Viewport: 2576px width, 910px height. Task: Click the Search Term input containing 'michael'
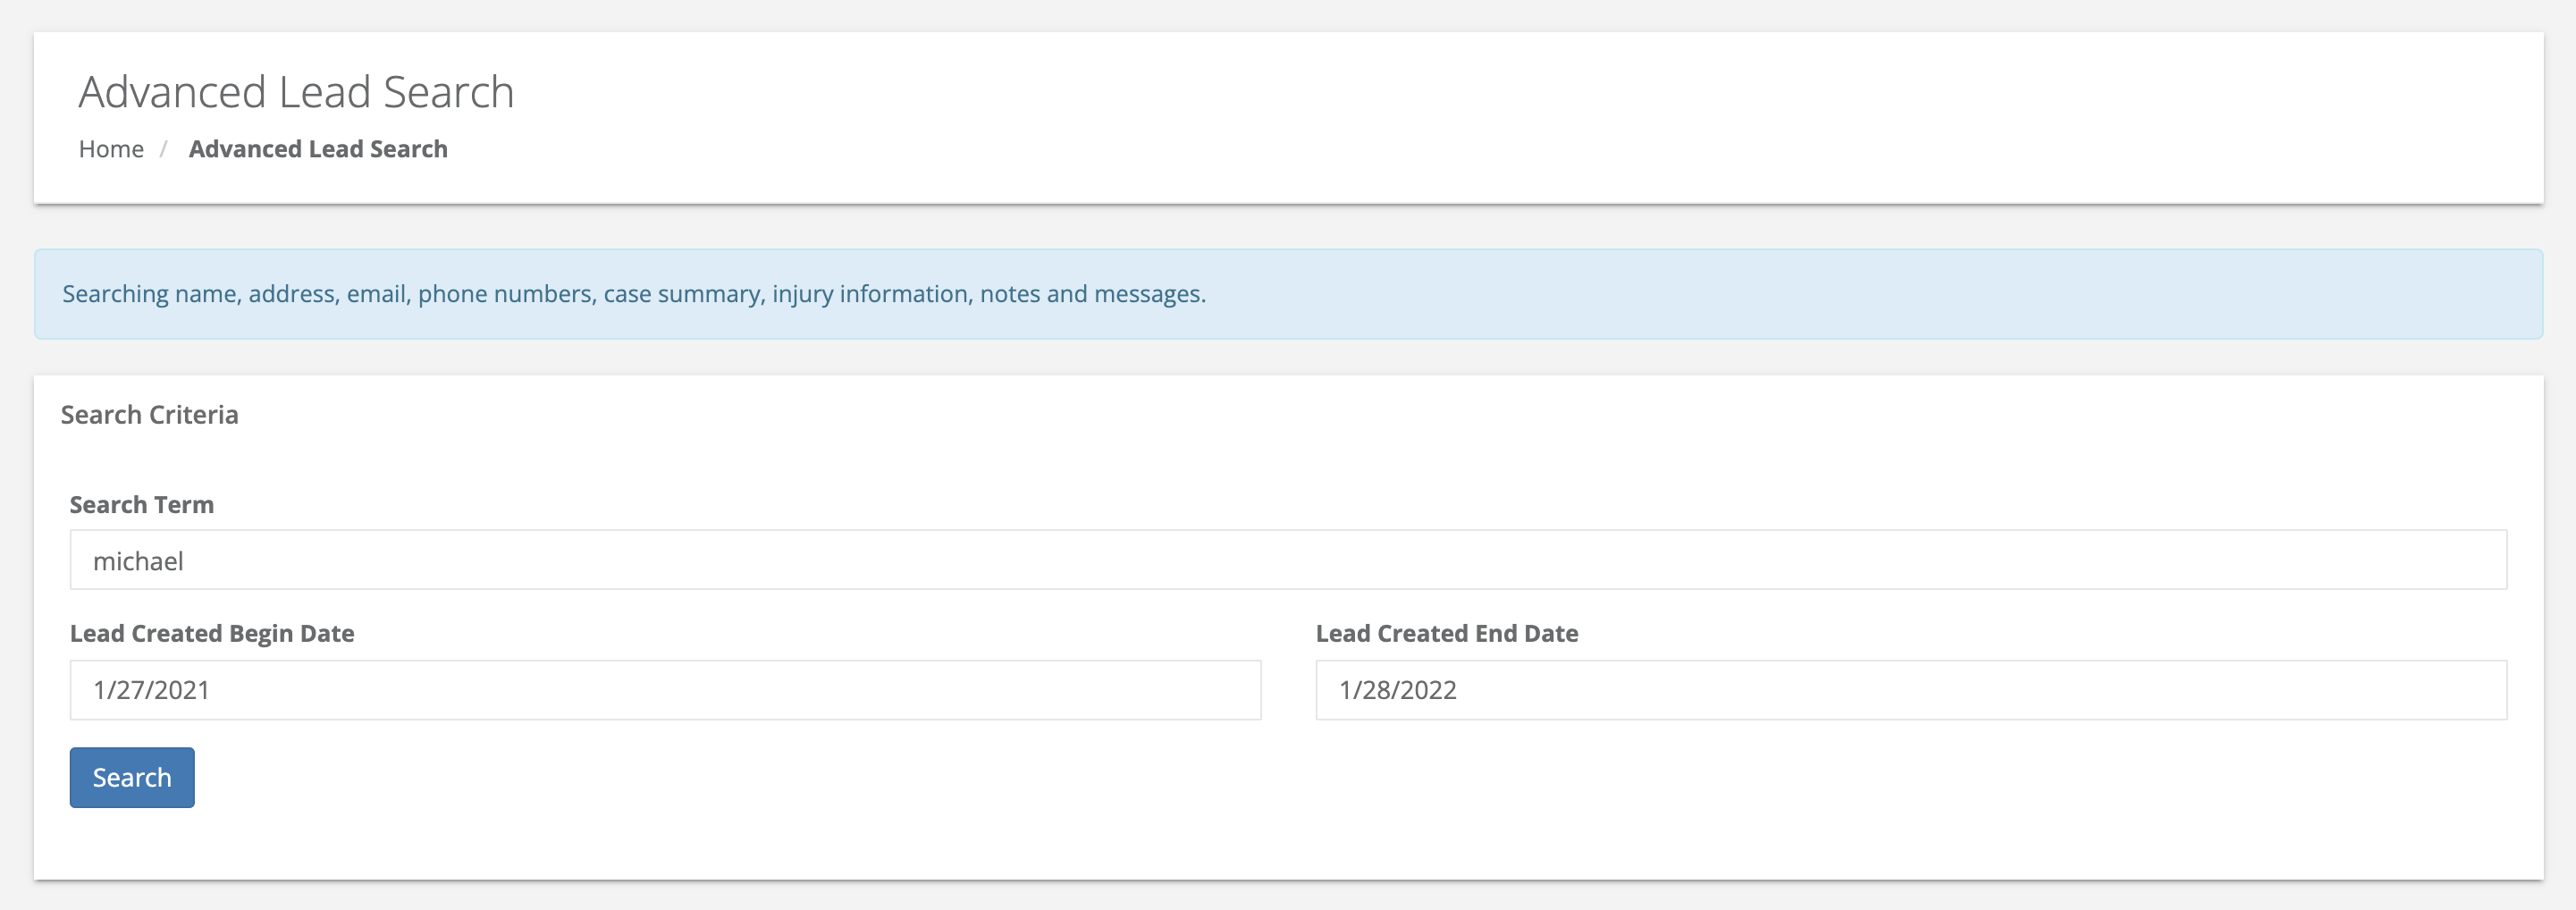tap(1288, 560)
